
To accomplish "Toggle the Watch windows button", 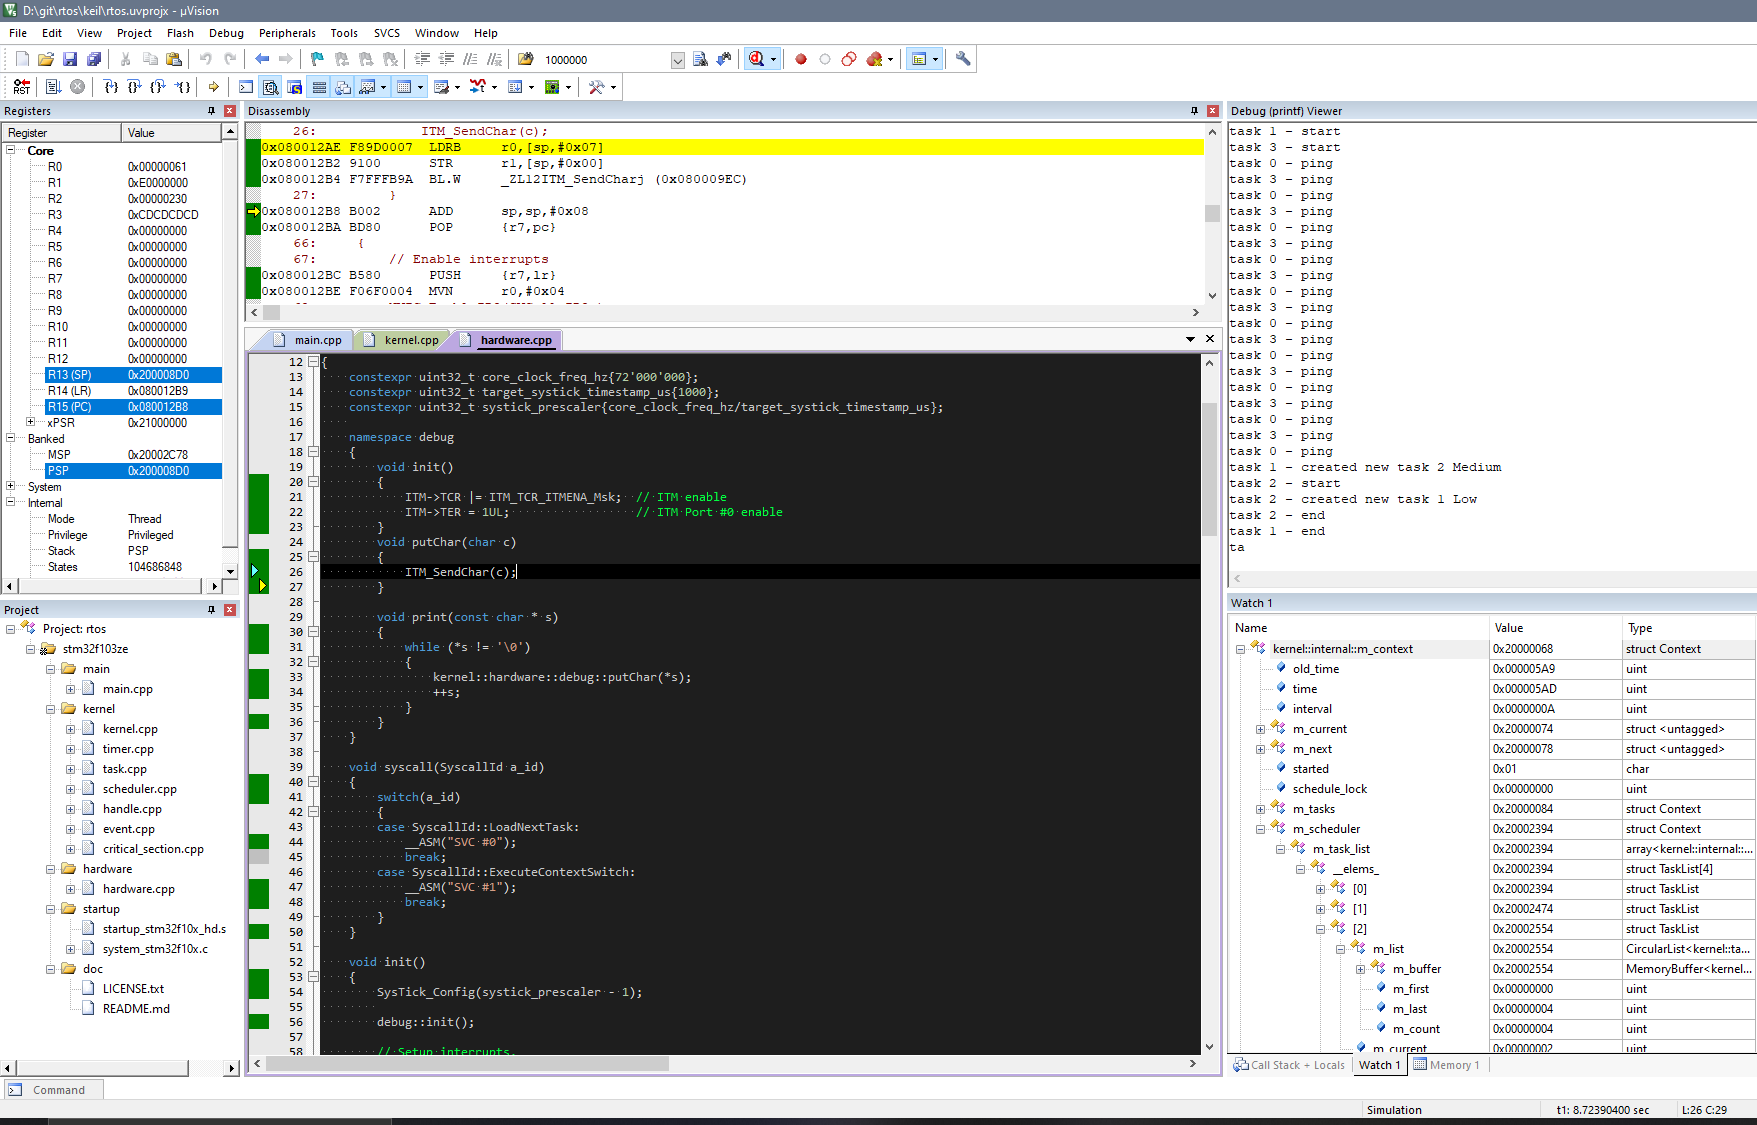I will (x=367, y=87).
